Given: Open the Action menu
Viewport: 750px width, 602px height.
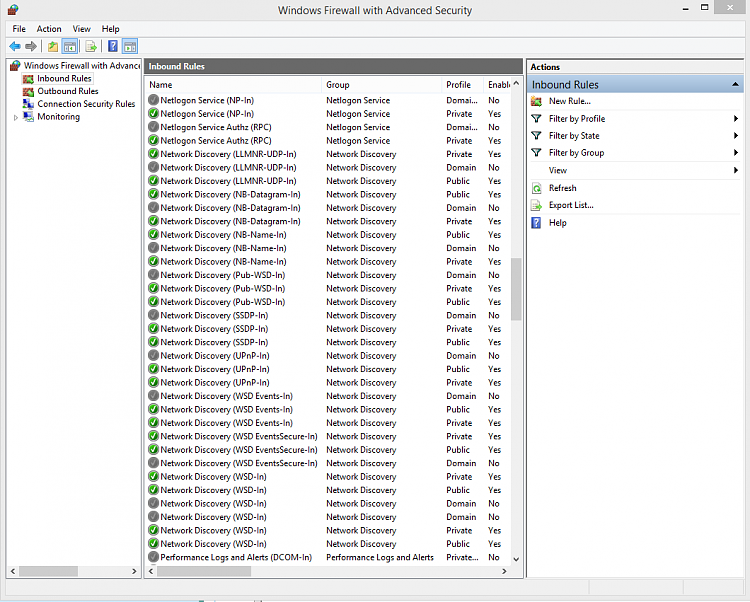Looking at the screenshot, I should click(49, 29).
